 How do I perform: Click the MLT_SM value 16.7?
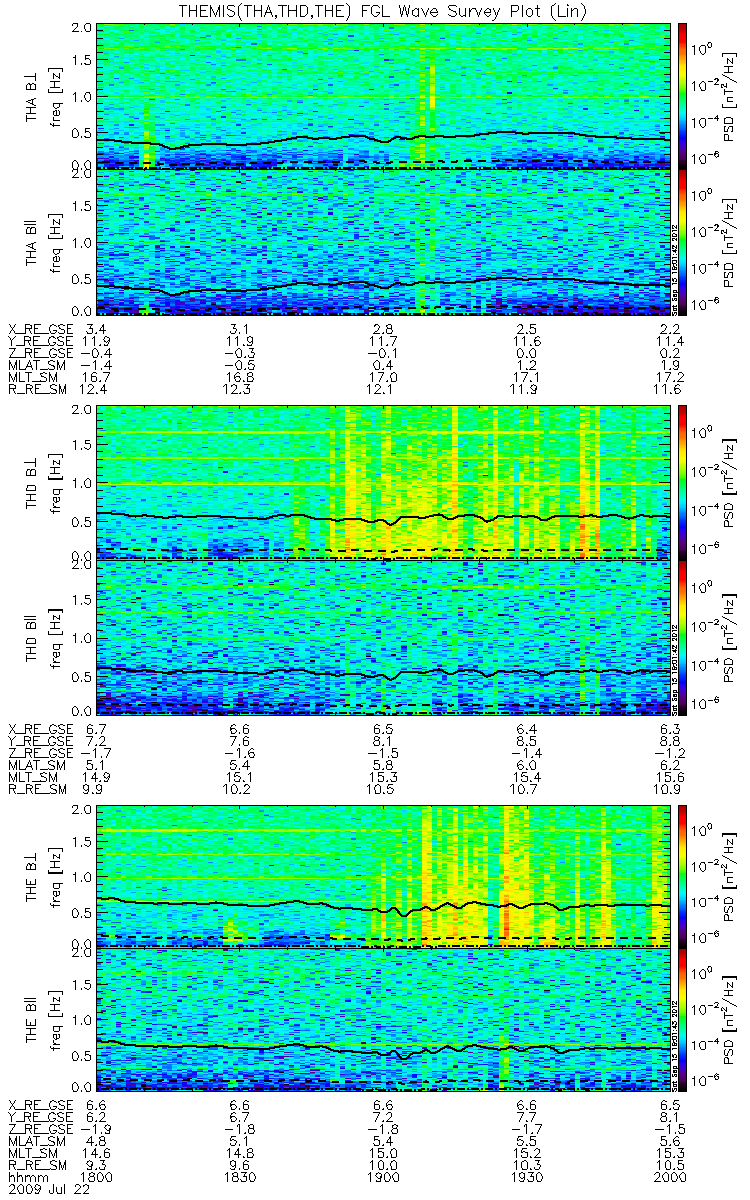click(x=97, y=378)
